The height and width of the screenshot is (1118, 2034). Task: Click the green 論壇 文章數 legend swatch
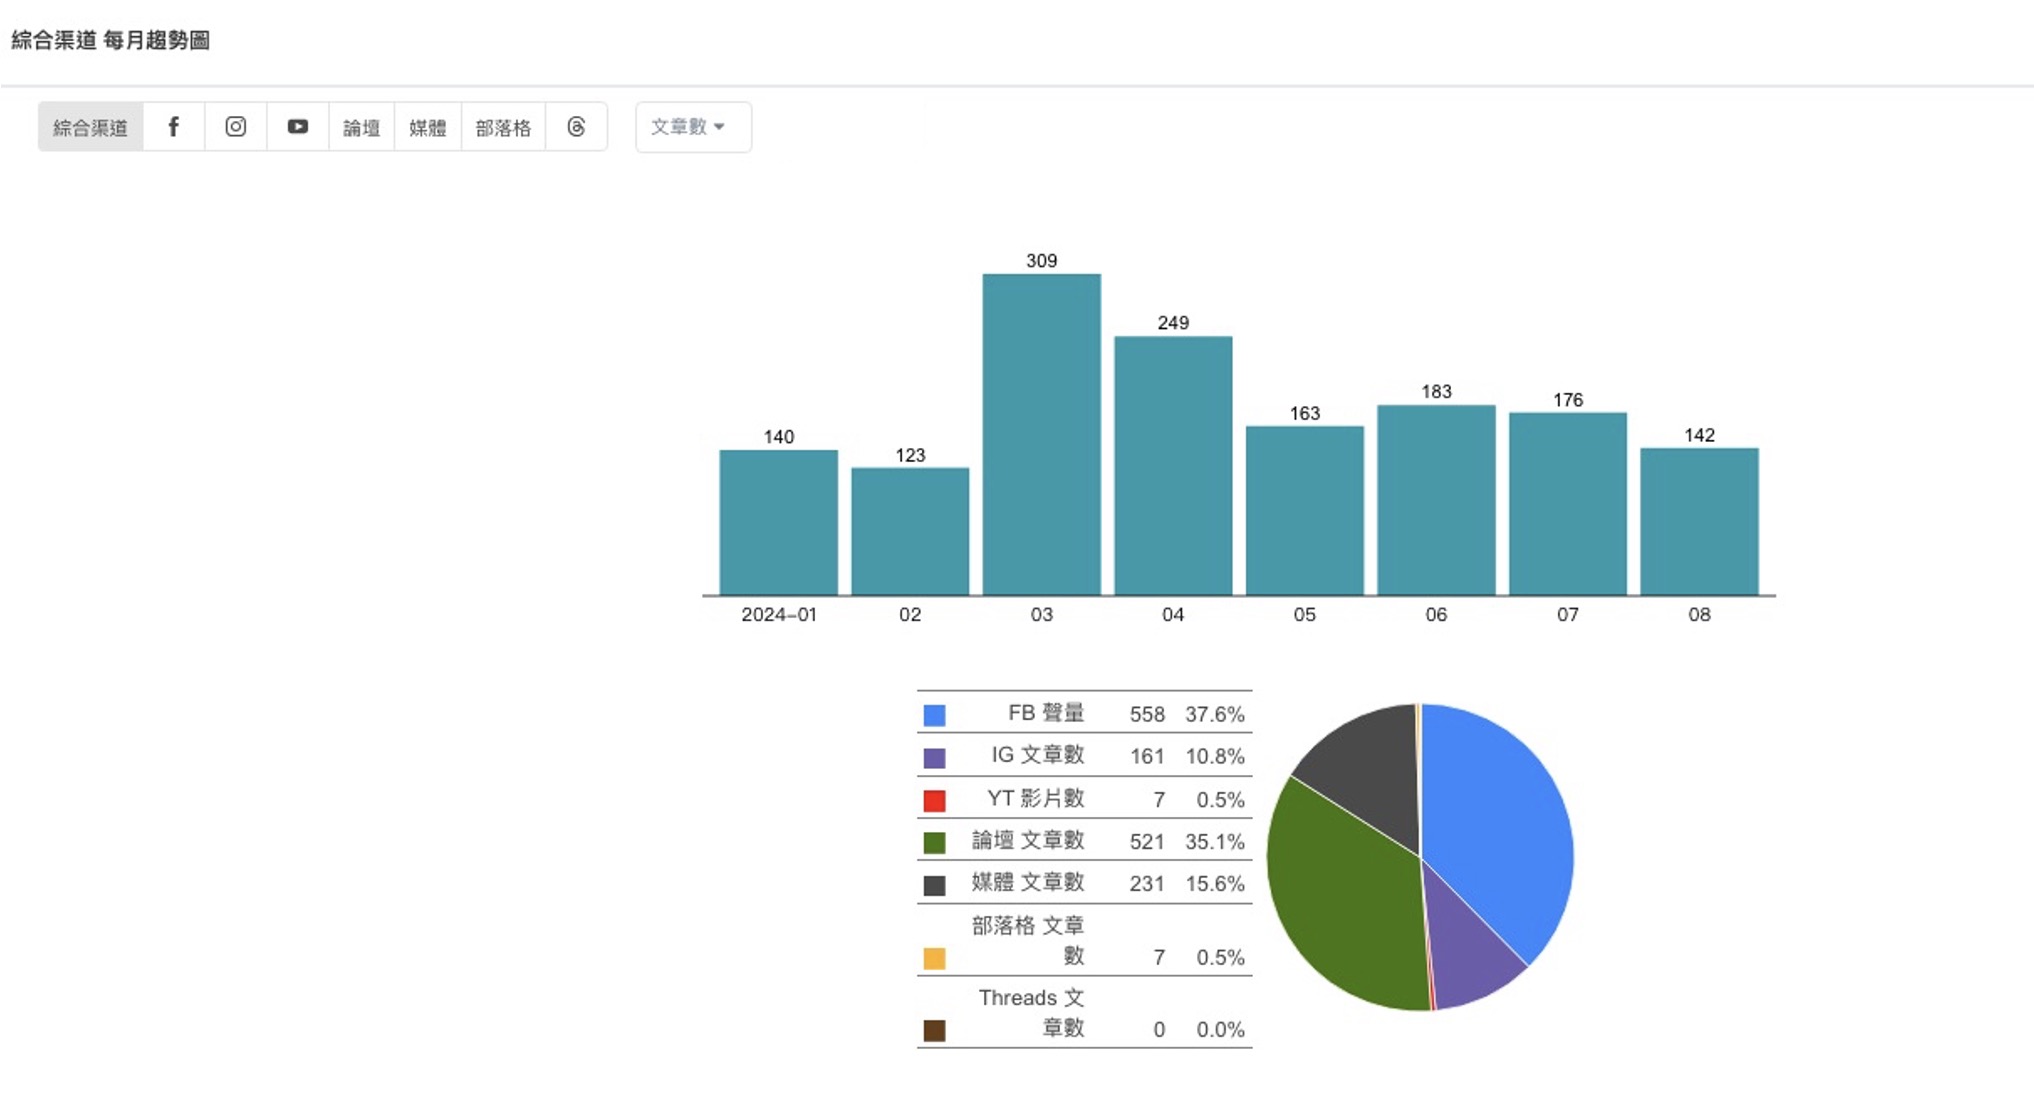click(x=934, y=843)
